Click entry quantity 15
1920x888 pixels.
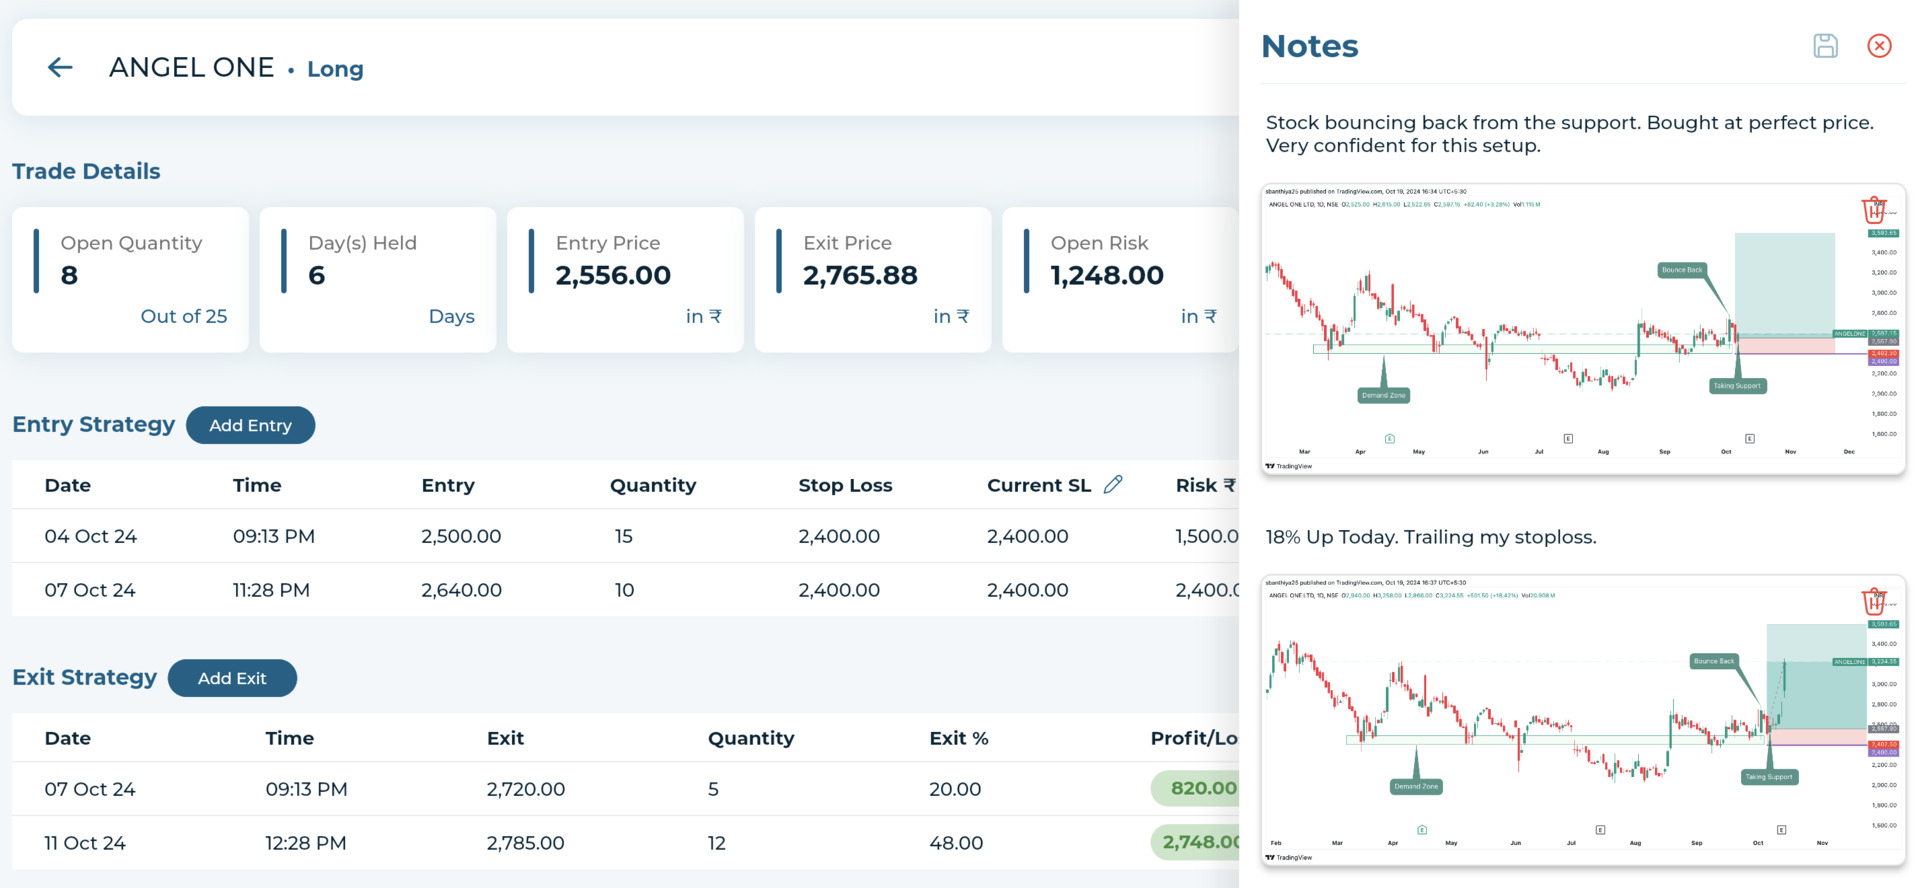click(x=624, y=536)
